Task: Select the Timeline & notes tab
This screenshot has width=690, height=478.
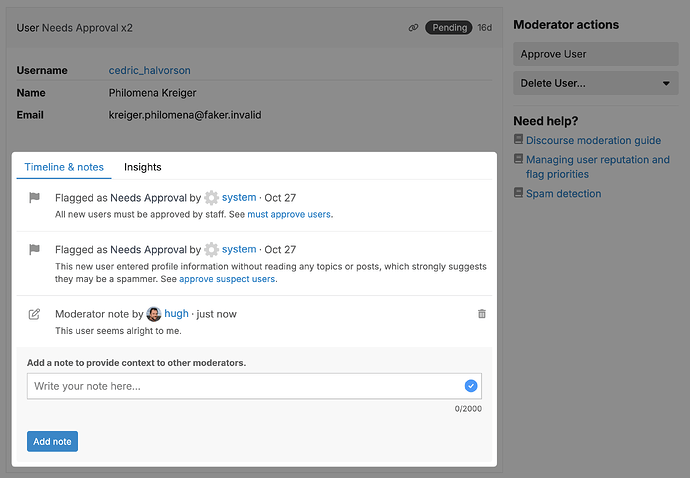Action: tap(64, 167)
